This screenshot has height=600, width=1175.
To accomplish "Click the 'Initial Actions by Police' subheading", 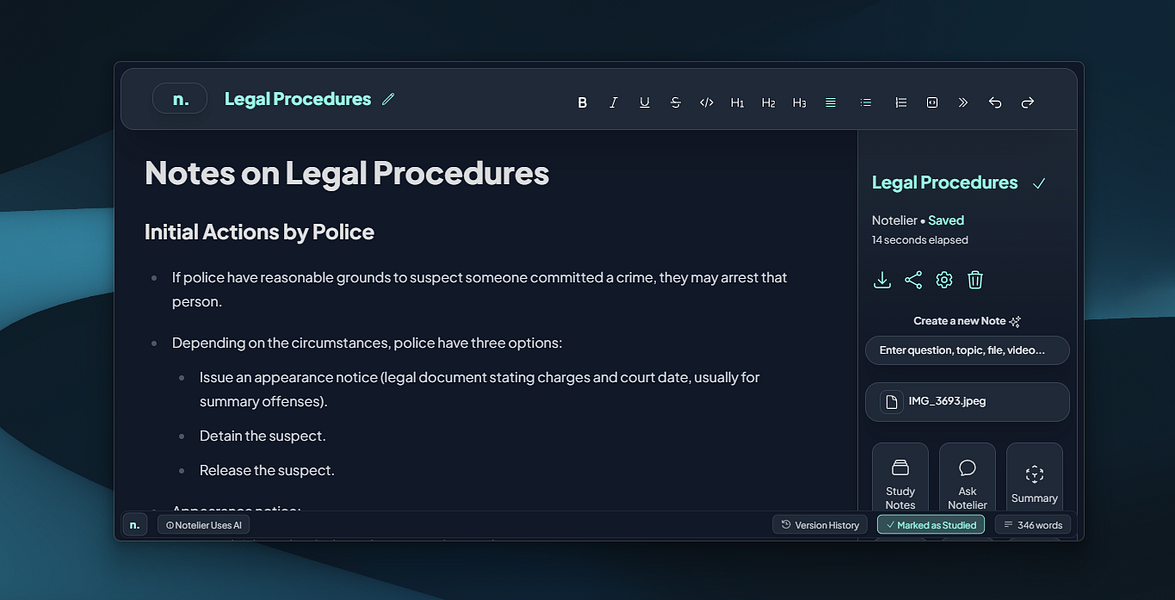I will point(259,232).
